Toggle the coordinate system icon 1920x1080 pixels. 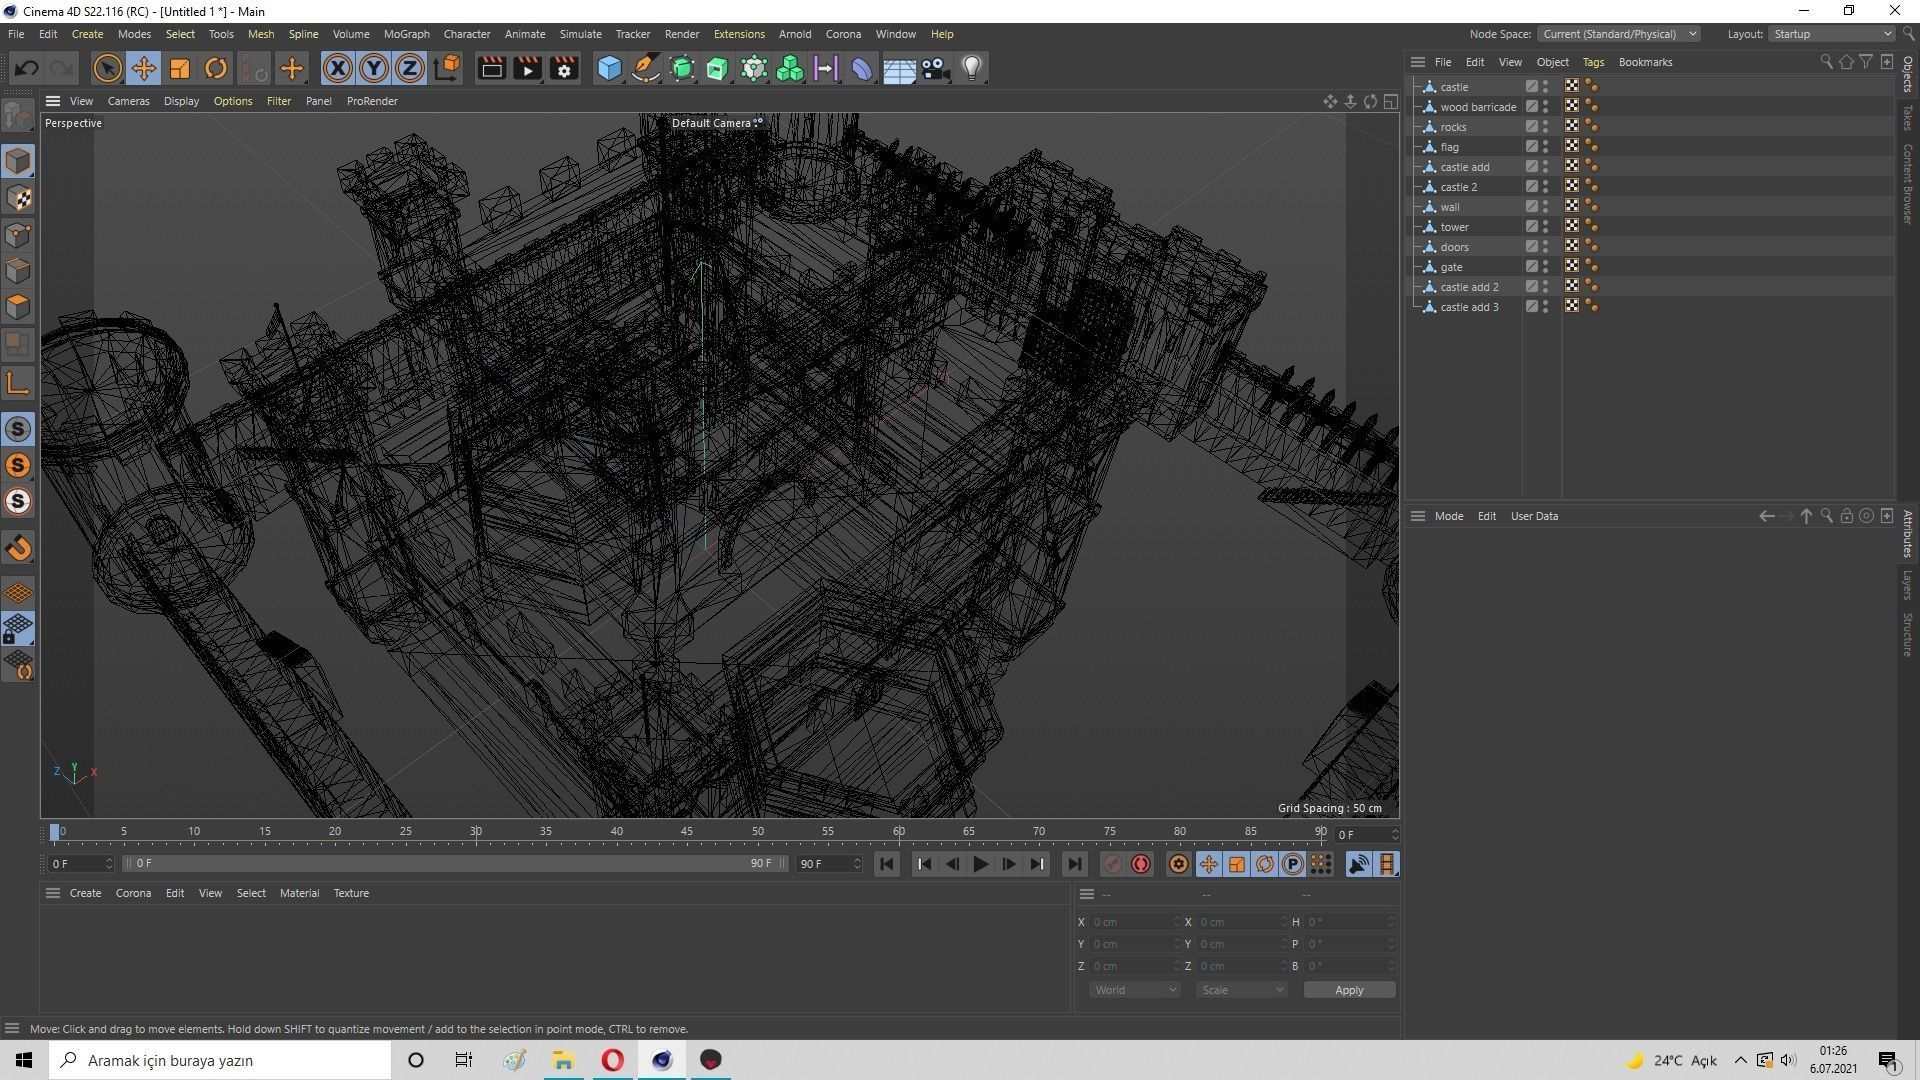(448, 68)
